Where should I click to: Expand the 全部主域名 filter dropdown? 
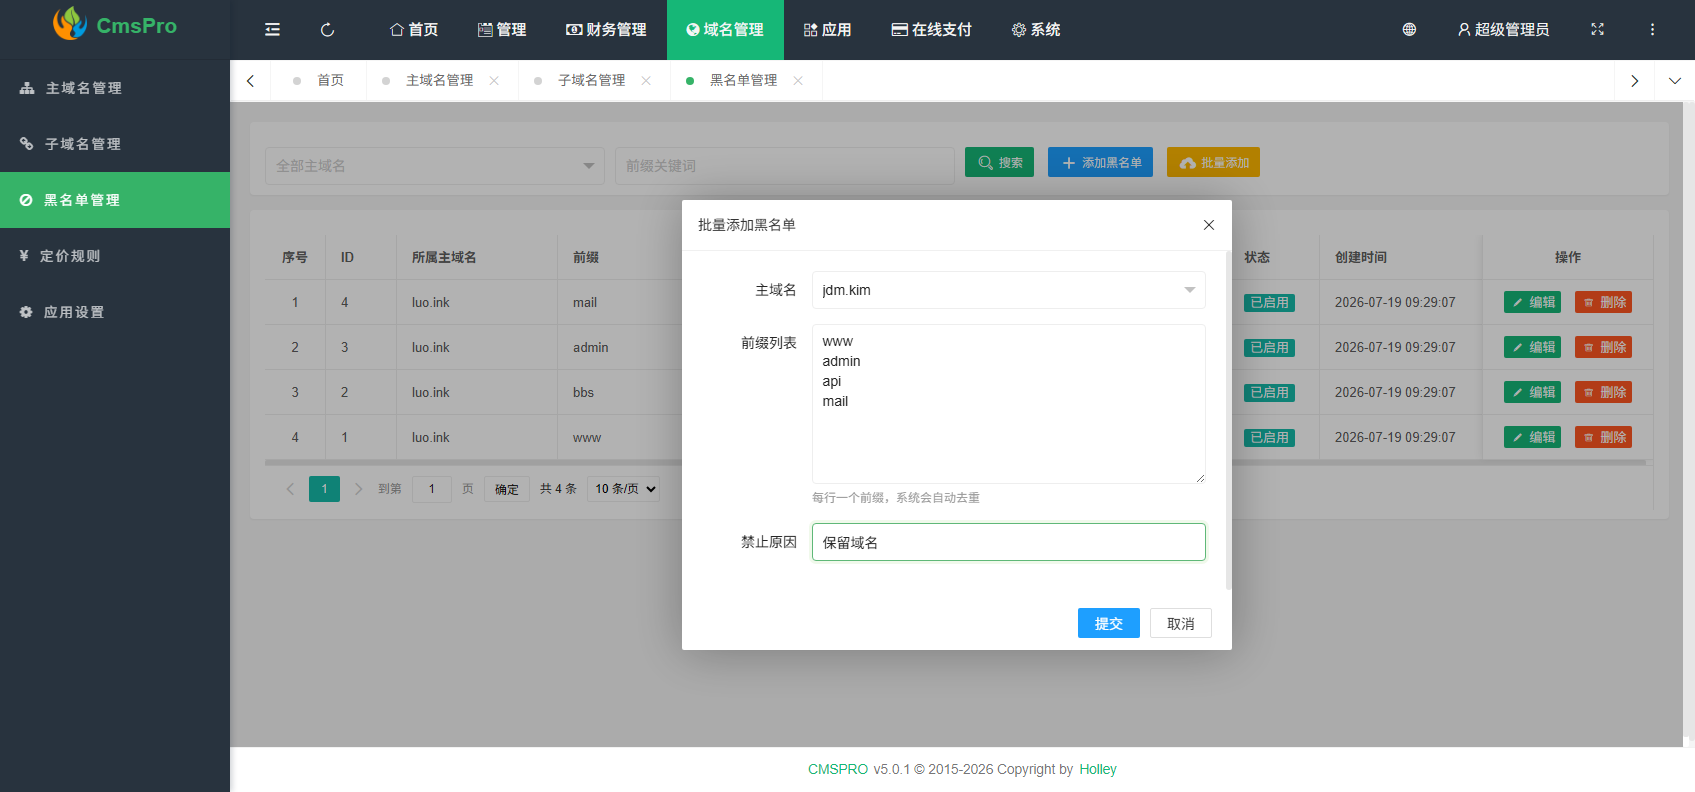coord(435,166)
